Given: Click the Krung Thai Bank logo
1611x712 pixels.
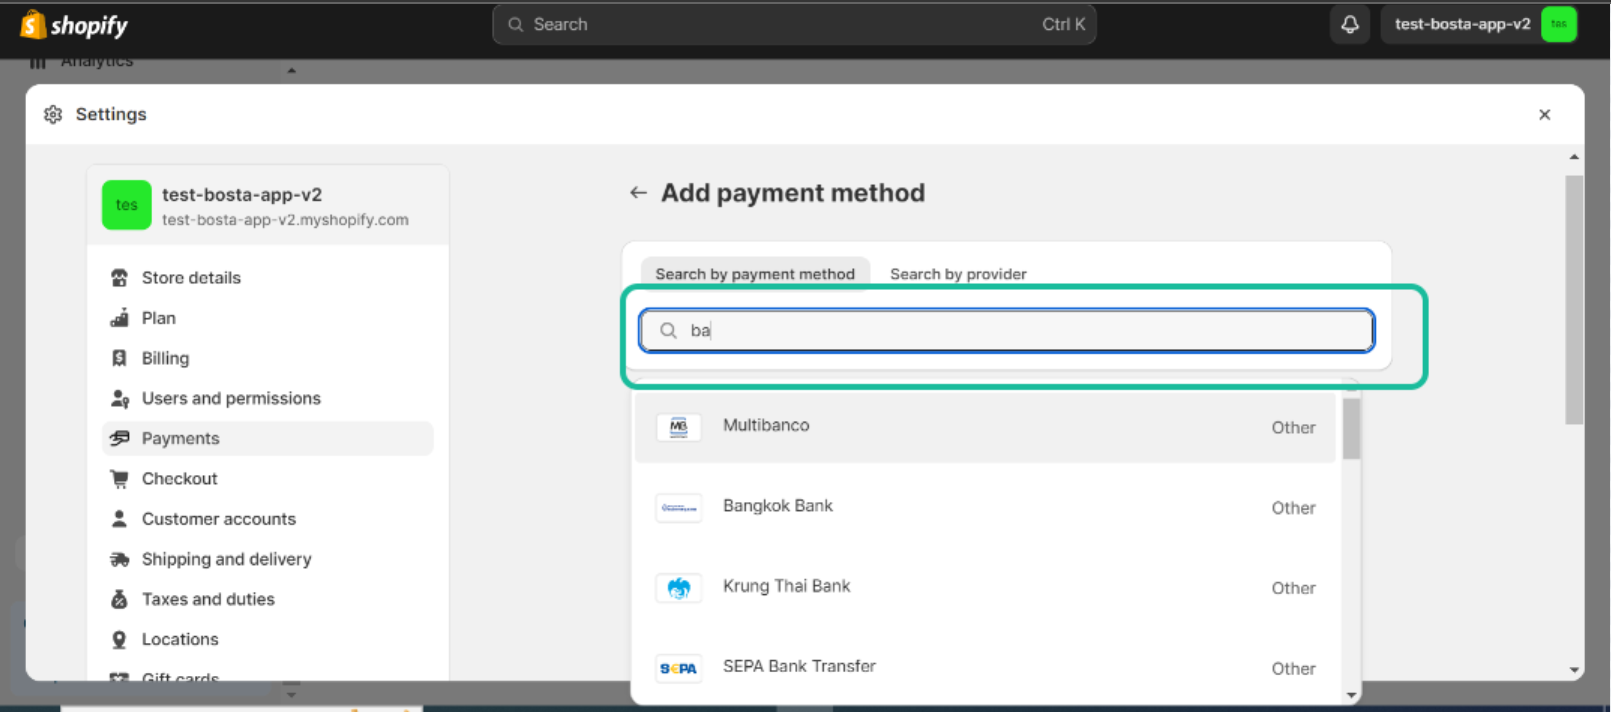Looking at the screenshot, I should click(678, 588).
